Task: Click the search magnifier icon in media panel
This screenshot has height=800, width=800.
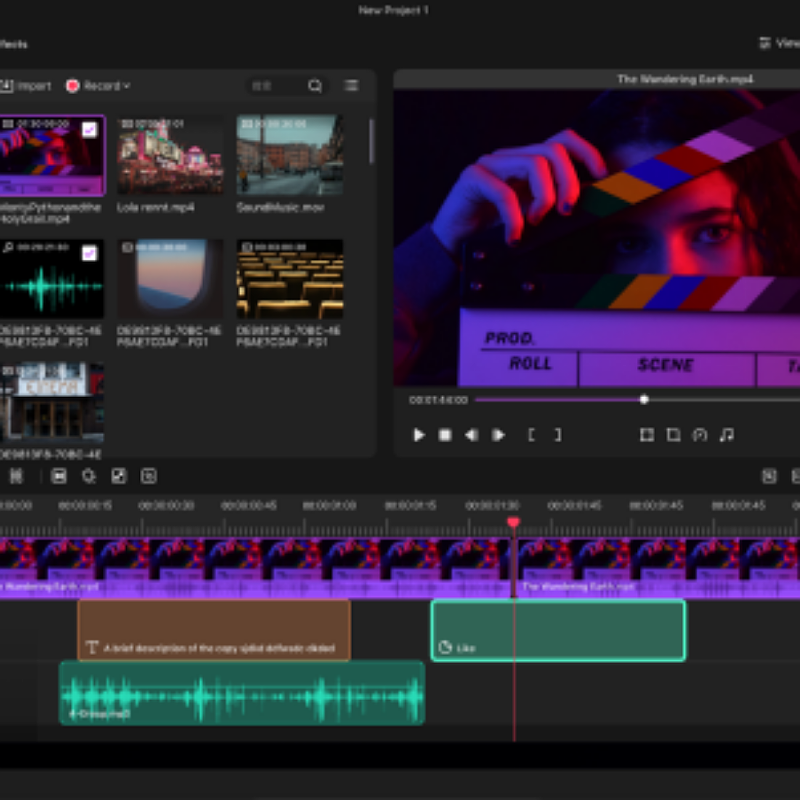Action: [315, 86]
